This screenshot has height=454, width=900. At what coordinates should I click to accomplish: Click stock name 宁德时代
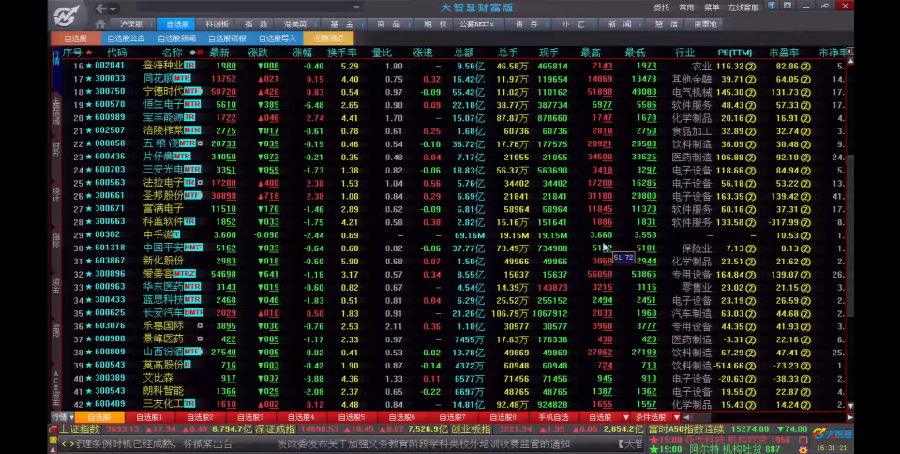pos(163,92)
